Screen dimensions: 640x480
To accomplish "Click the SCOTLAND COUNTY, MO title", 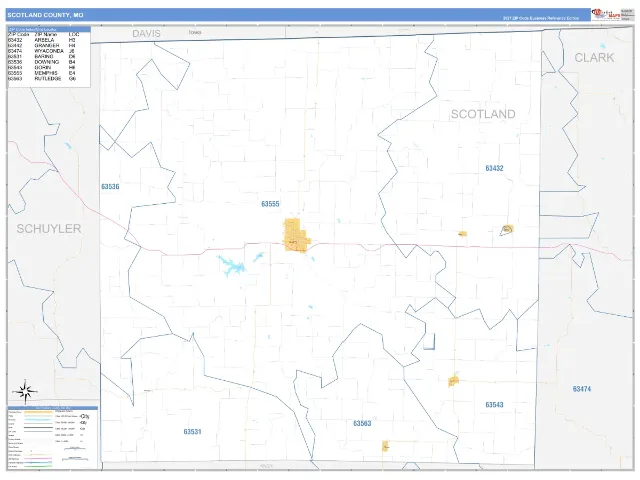I will (45, 15).
